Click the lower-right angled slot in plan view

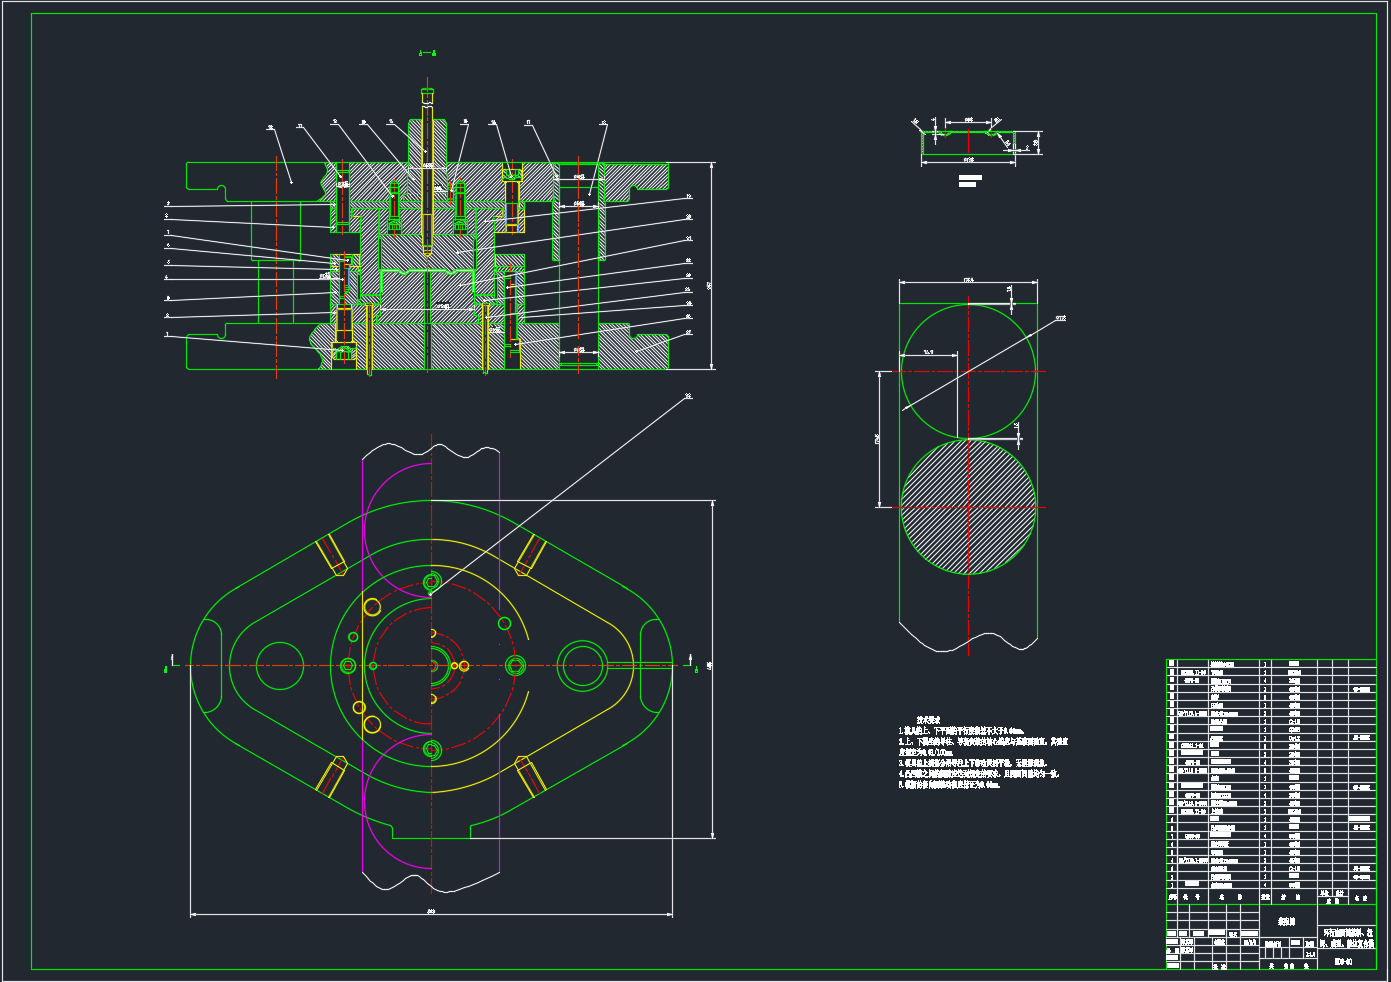pos(530,777)
